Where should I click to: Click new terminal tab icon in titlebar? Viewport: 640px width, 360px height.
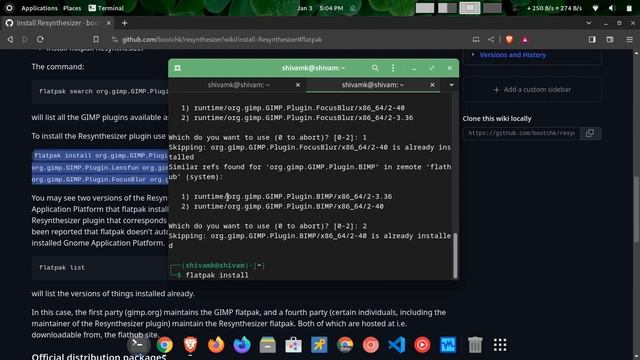coord(178,68)
